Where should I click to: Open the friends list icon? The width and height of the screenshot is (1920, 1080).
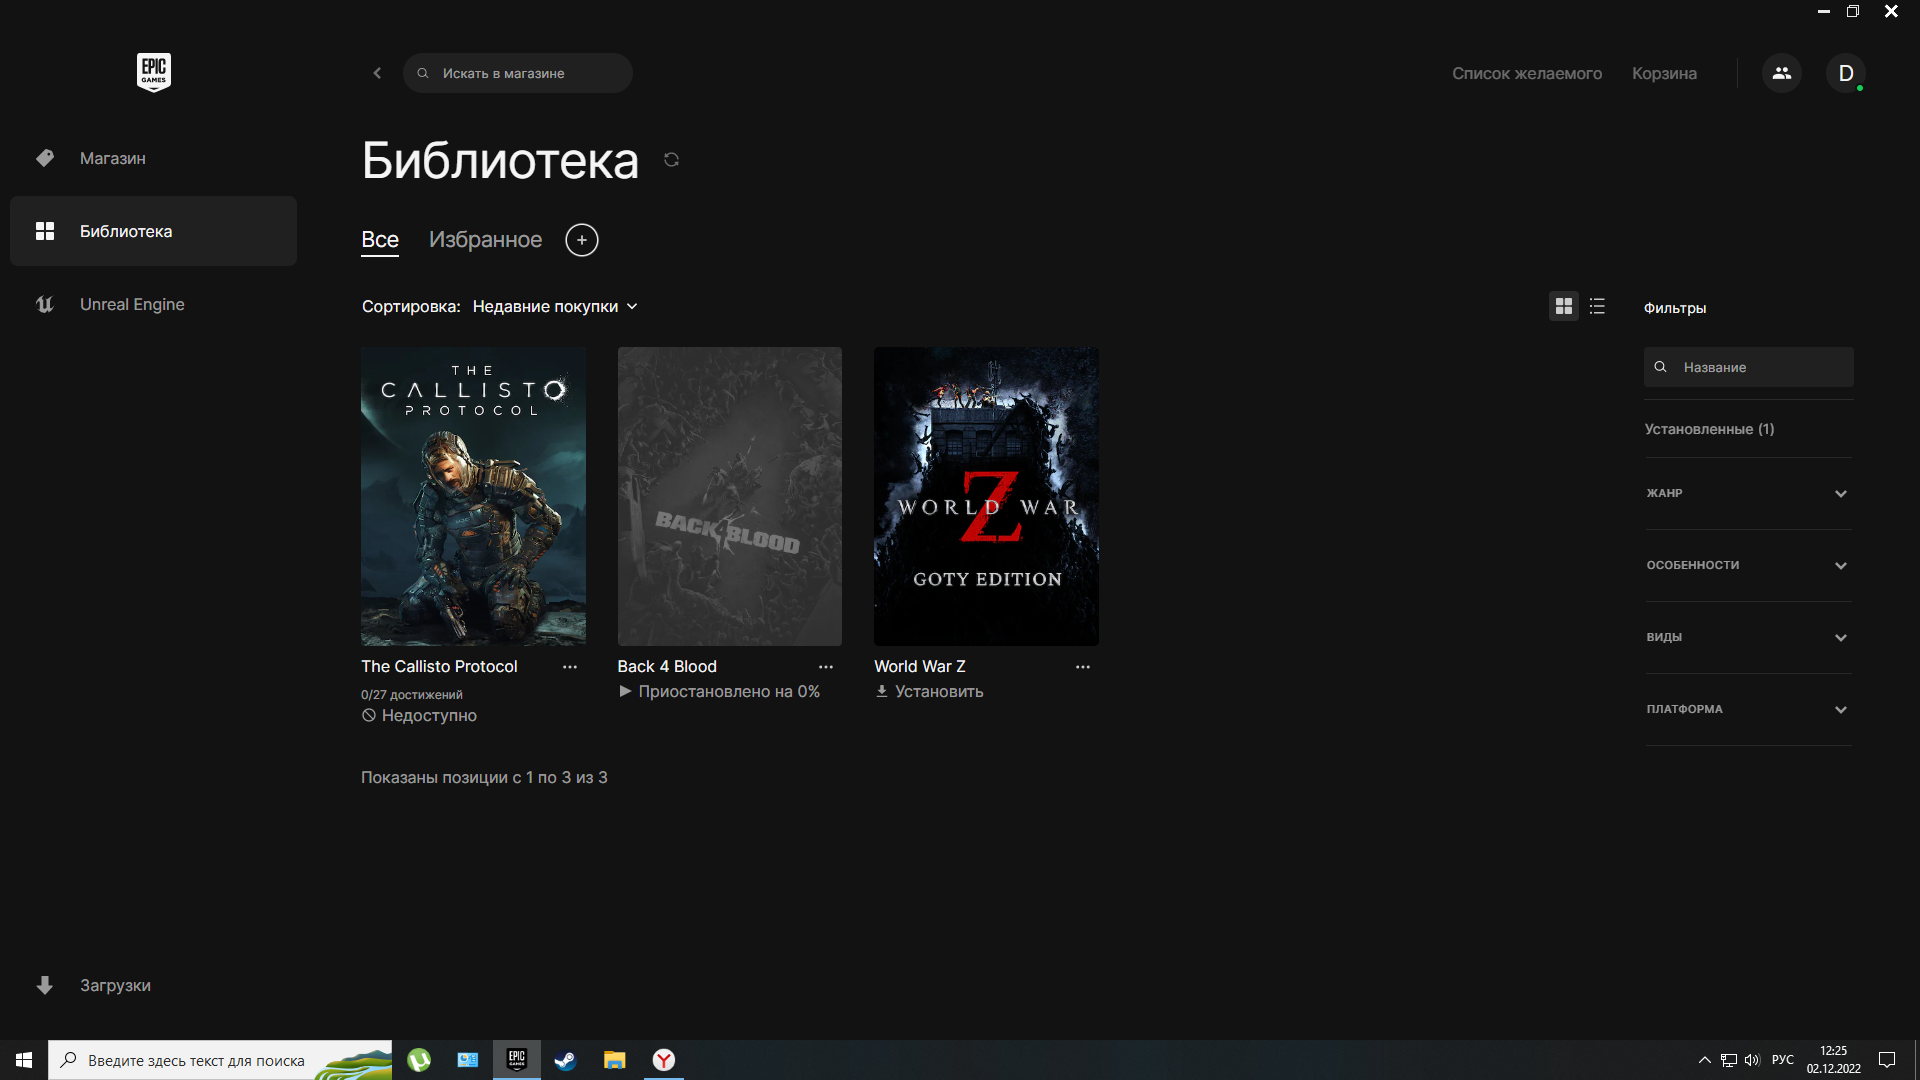(1781, 73)
